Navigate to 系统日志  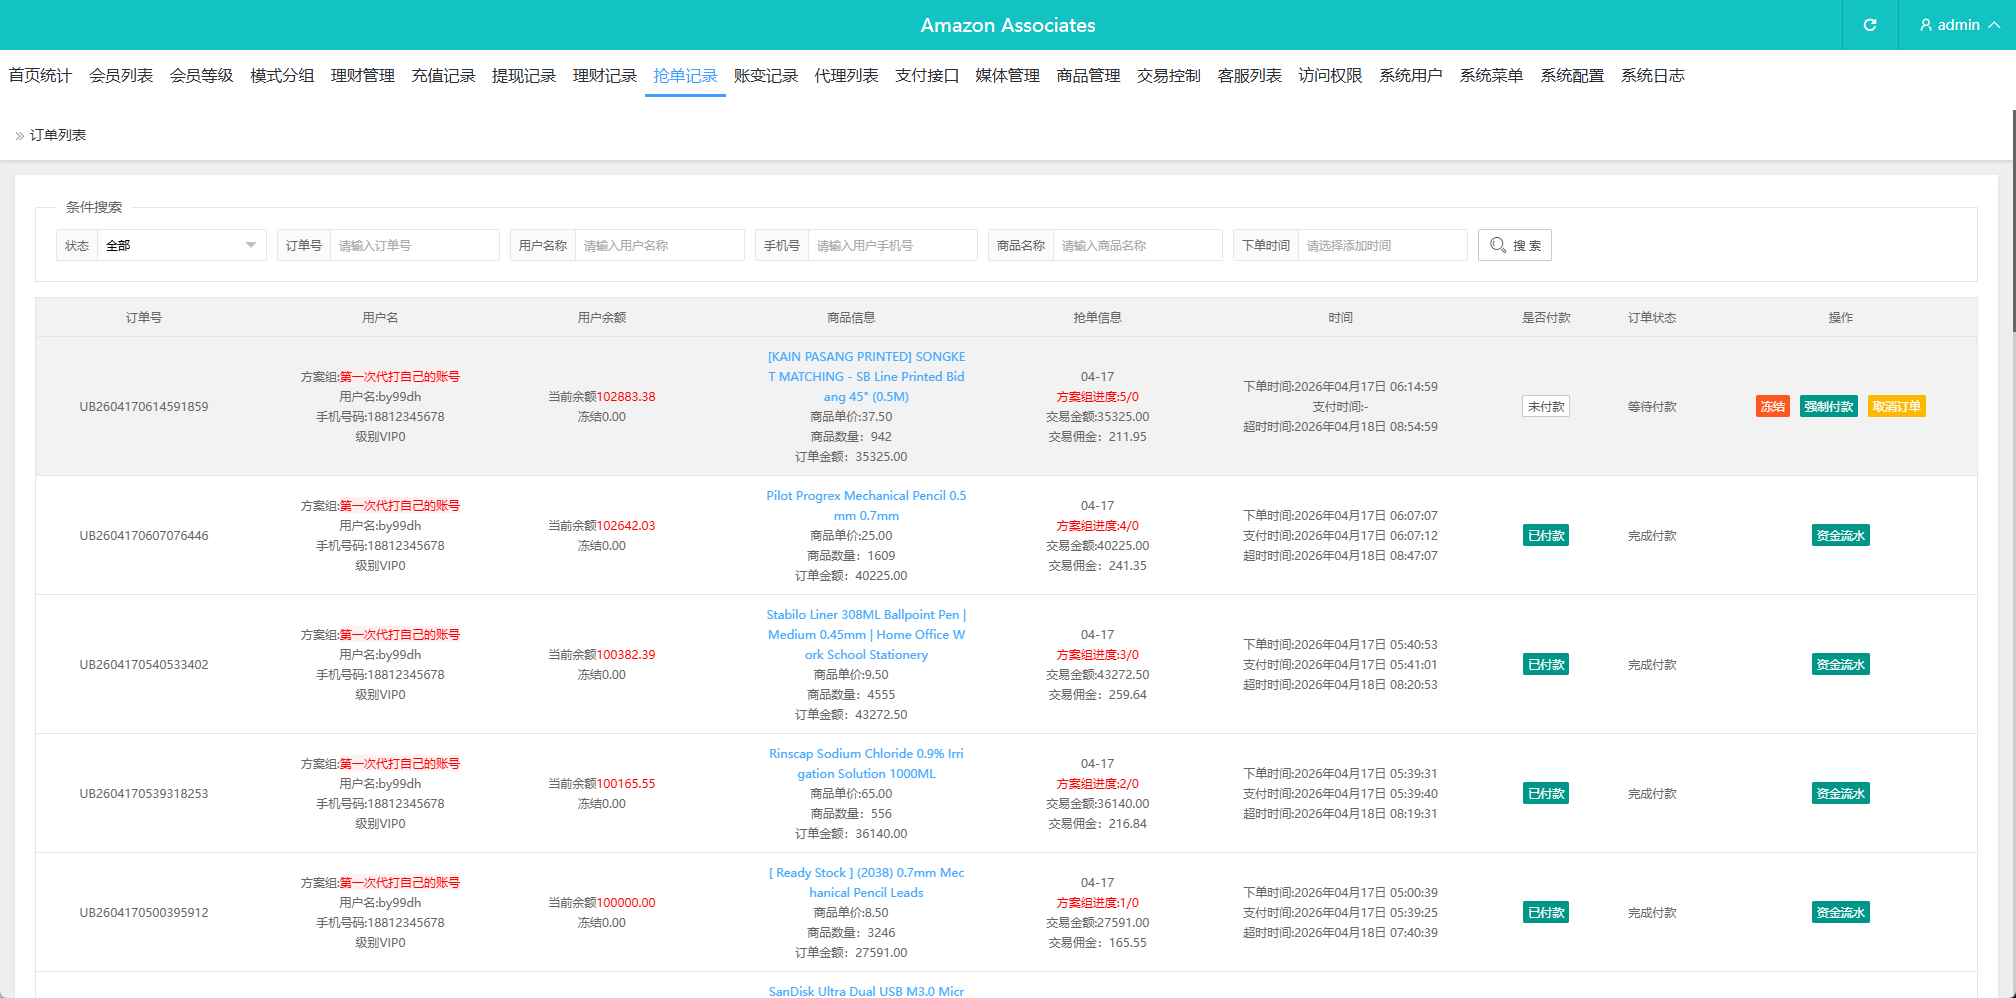[x=1653, y=75]
